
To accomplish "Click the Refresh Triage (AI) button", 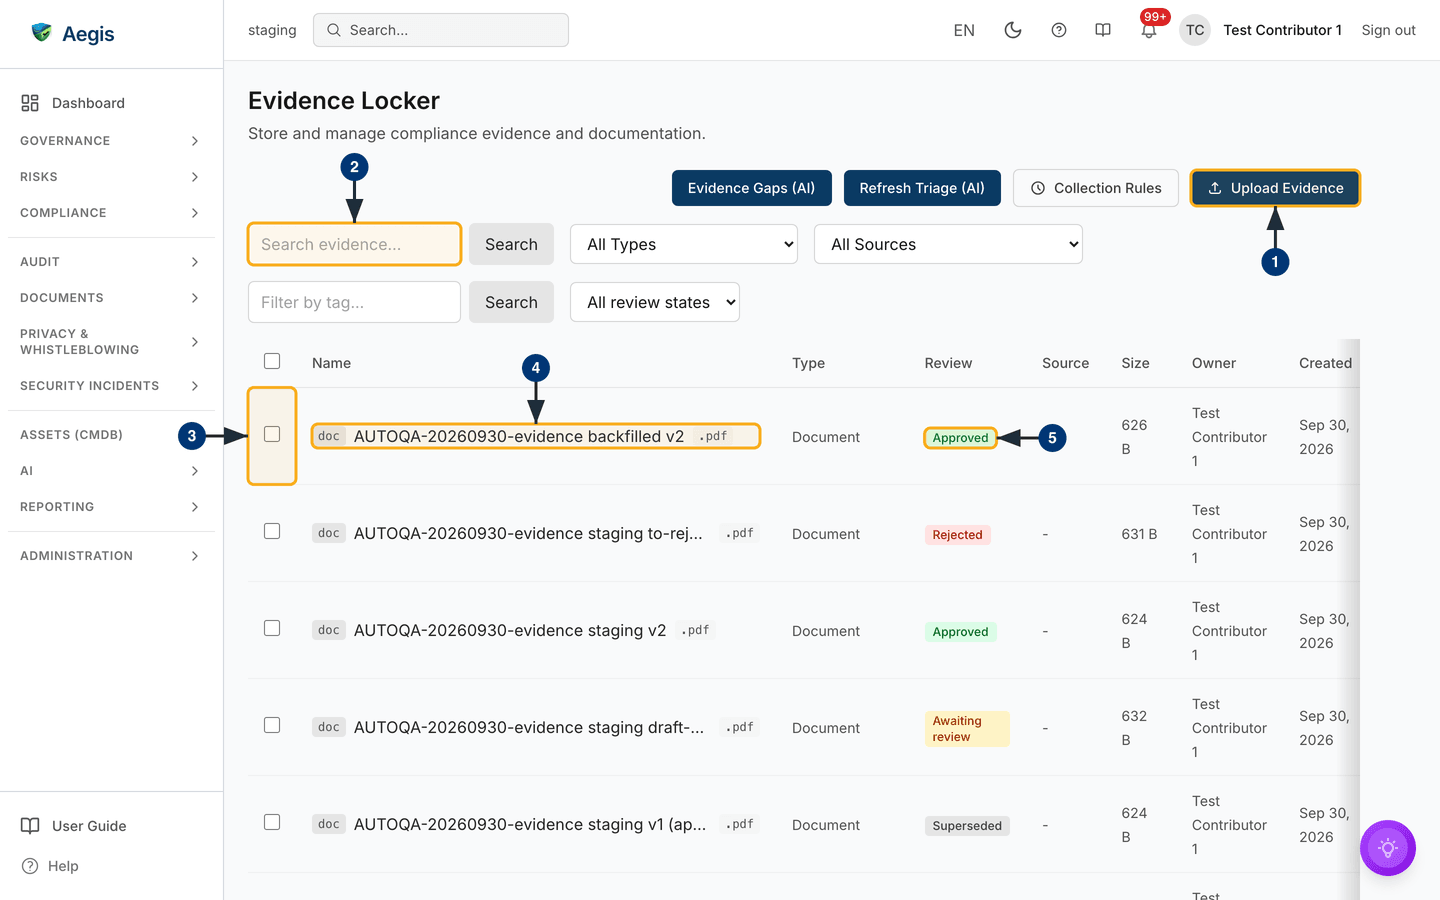I will coord(922,188).
